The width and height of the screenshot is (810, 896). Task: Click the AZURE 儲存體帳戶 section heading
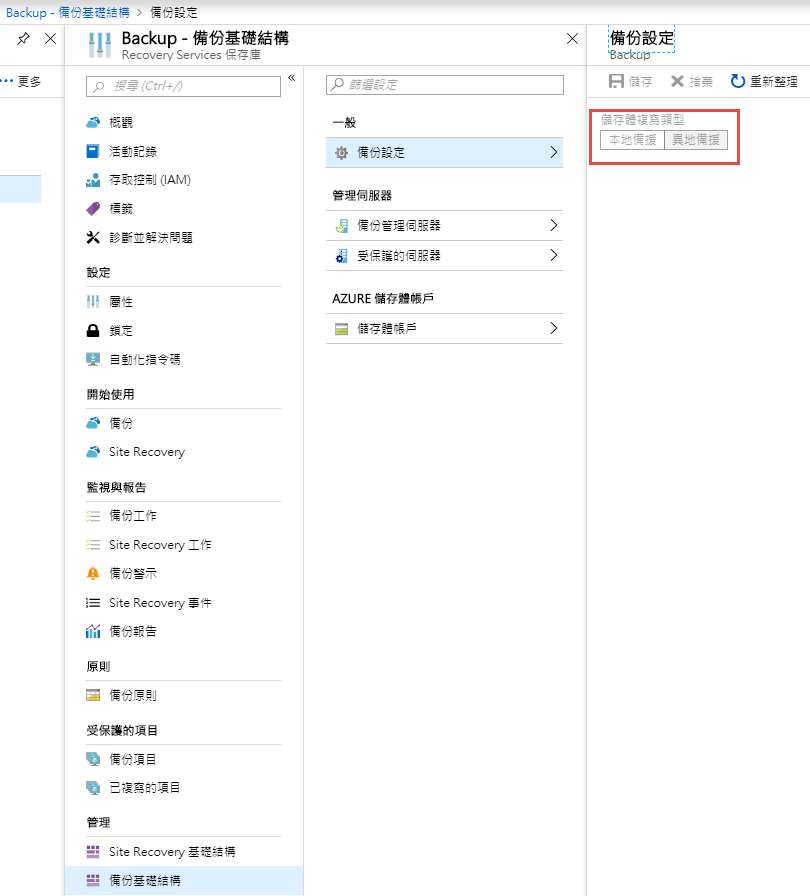coord(383,298)
